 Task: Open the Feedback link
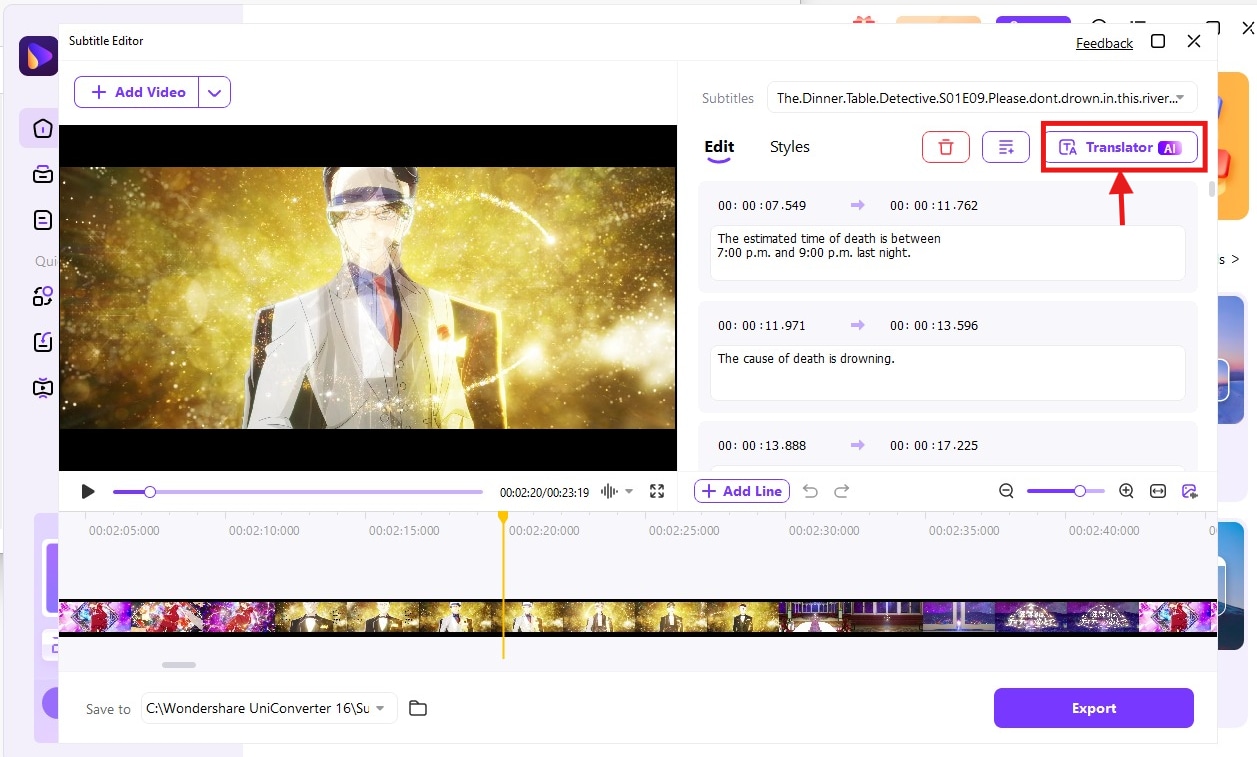tap(1104, 43)
